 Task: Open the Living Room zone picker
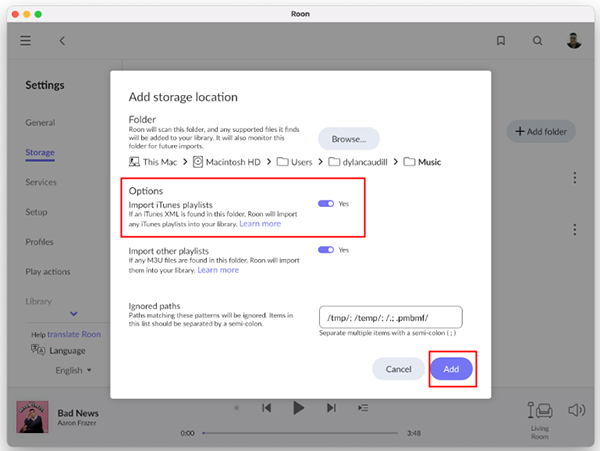click(540, 420)
